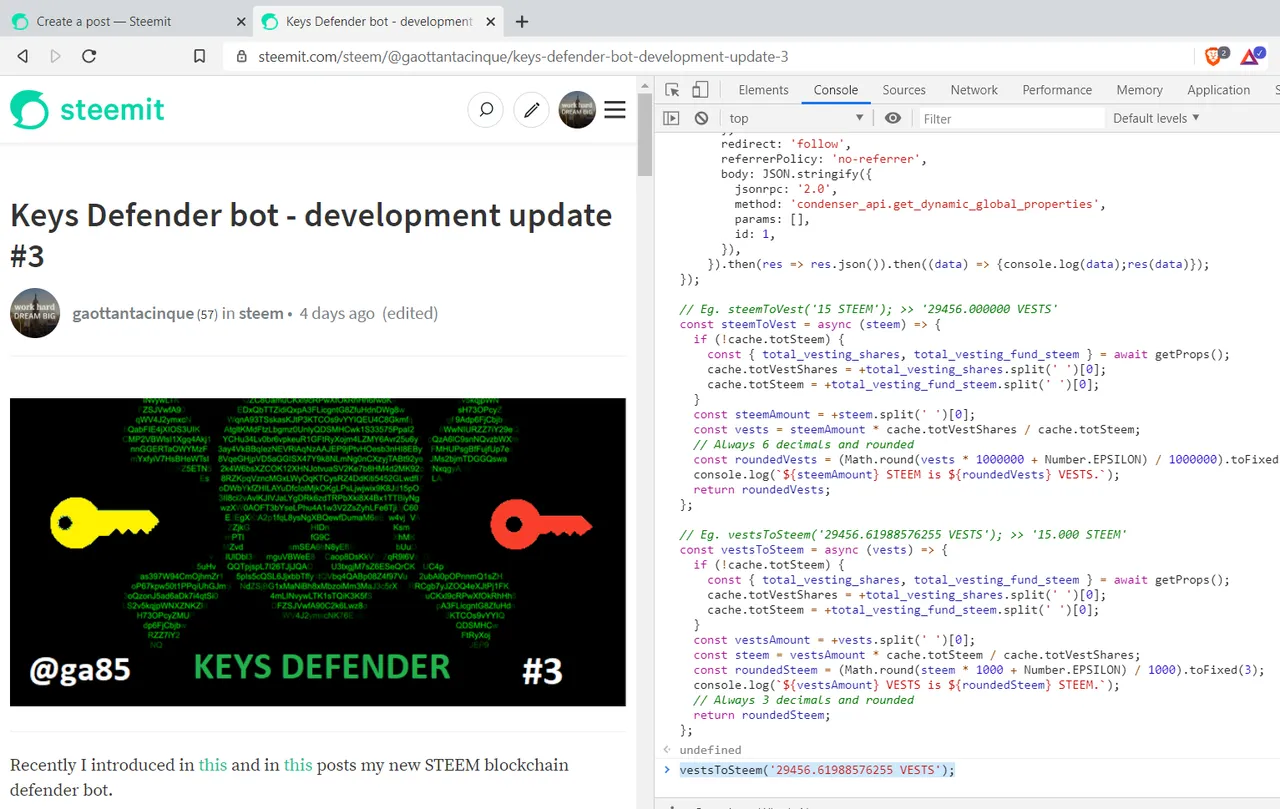Open the user avatar menu in the Steemit header
1280x809 pixels.
coord(577,110)
